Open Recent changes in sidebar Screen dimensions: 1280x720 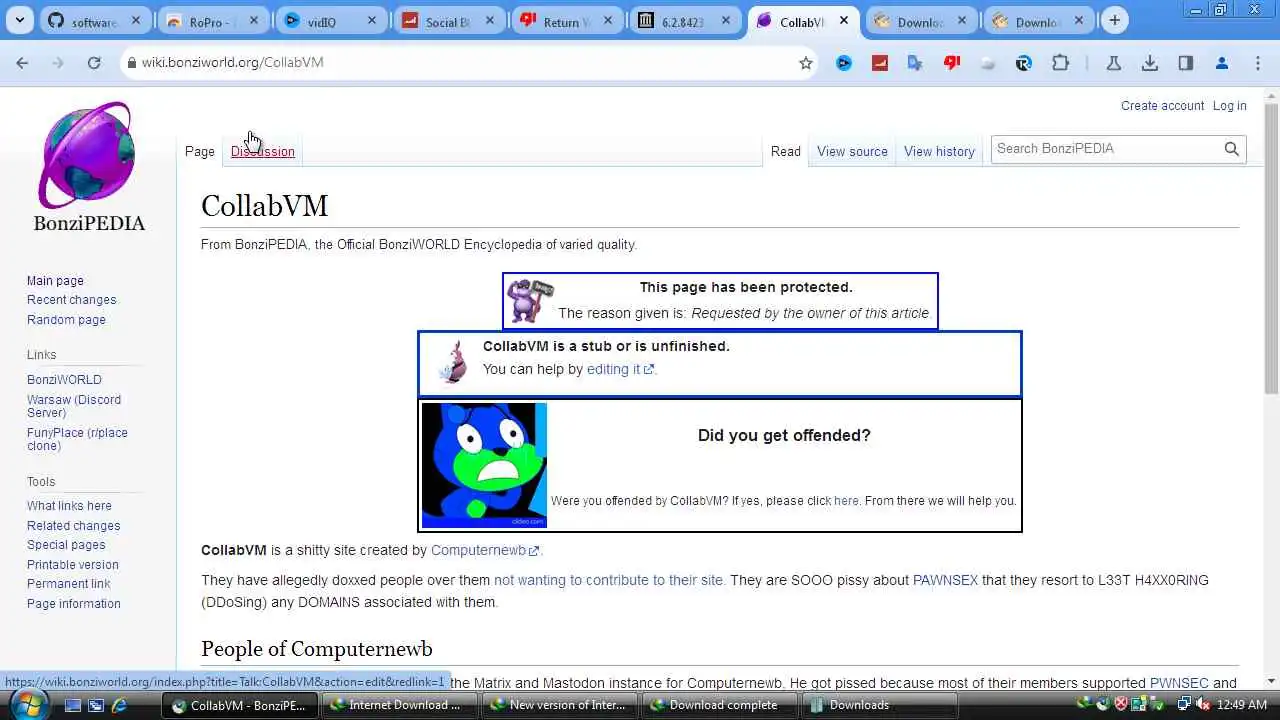pyautogui.click(x=71, y=300)
